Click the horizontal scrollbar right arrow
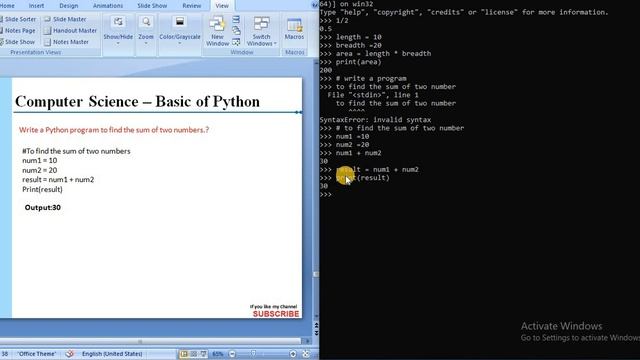The width and height of the screenshot is (640, 360). [307, 341]
